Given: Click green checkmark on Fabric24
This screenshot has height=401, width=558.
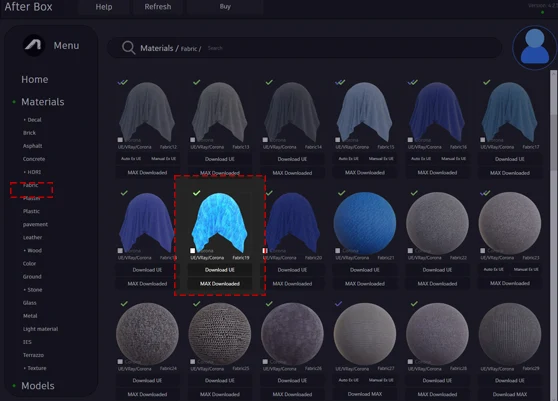Looking at the screenshot, I should pos(124,304).
